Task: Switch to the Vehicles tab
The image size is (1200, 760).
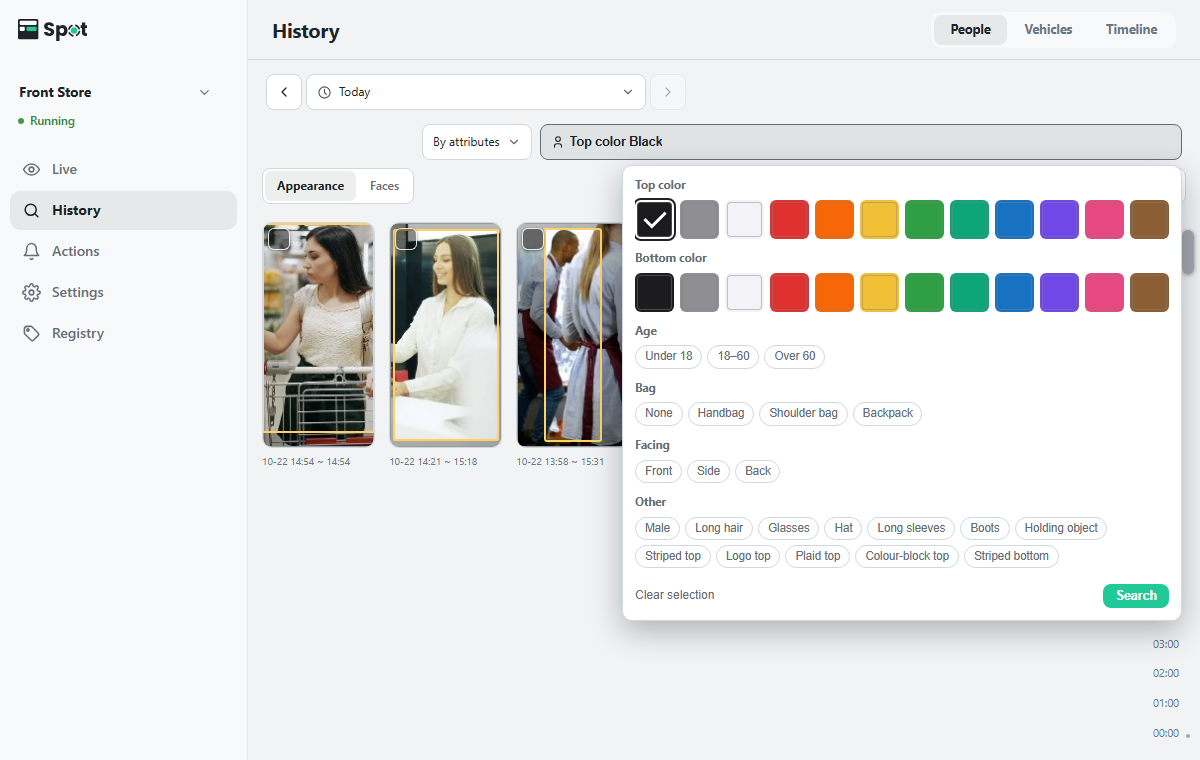Action: click(1048, 30)
